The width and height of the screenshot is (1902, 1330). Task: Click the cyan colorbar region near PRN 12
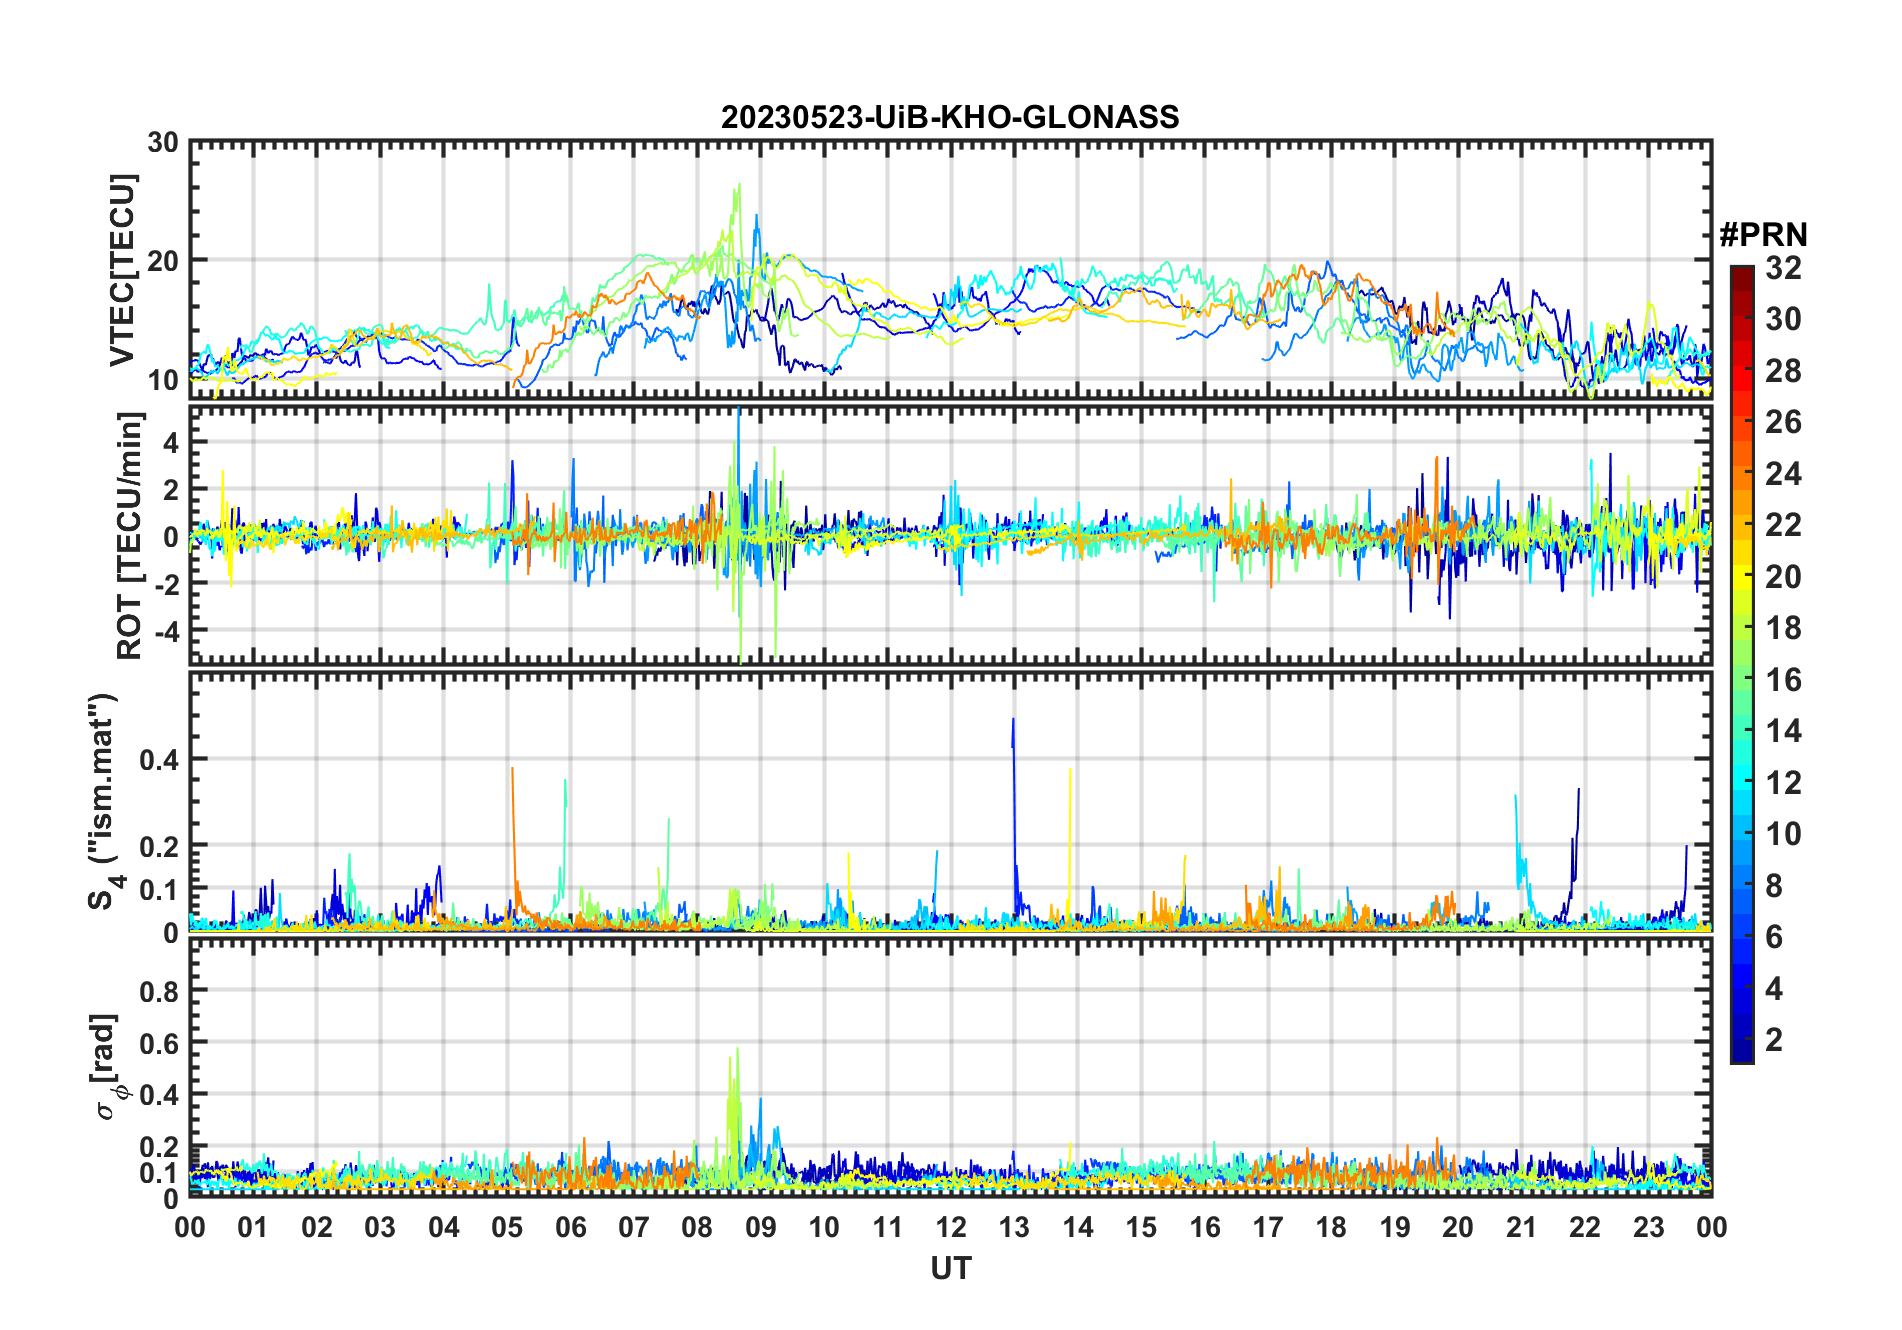coord(1742,782)
